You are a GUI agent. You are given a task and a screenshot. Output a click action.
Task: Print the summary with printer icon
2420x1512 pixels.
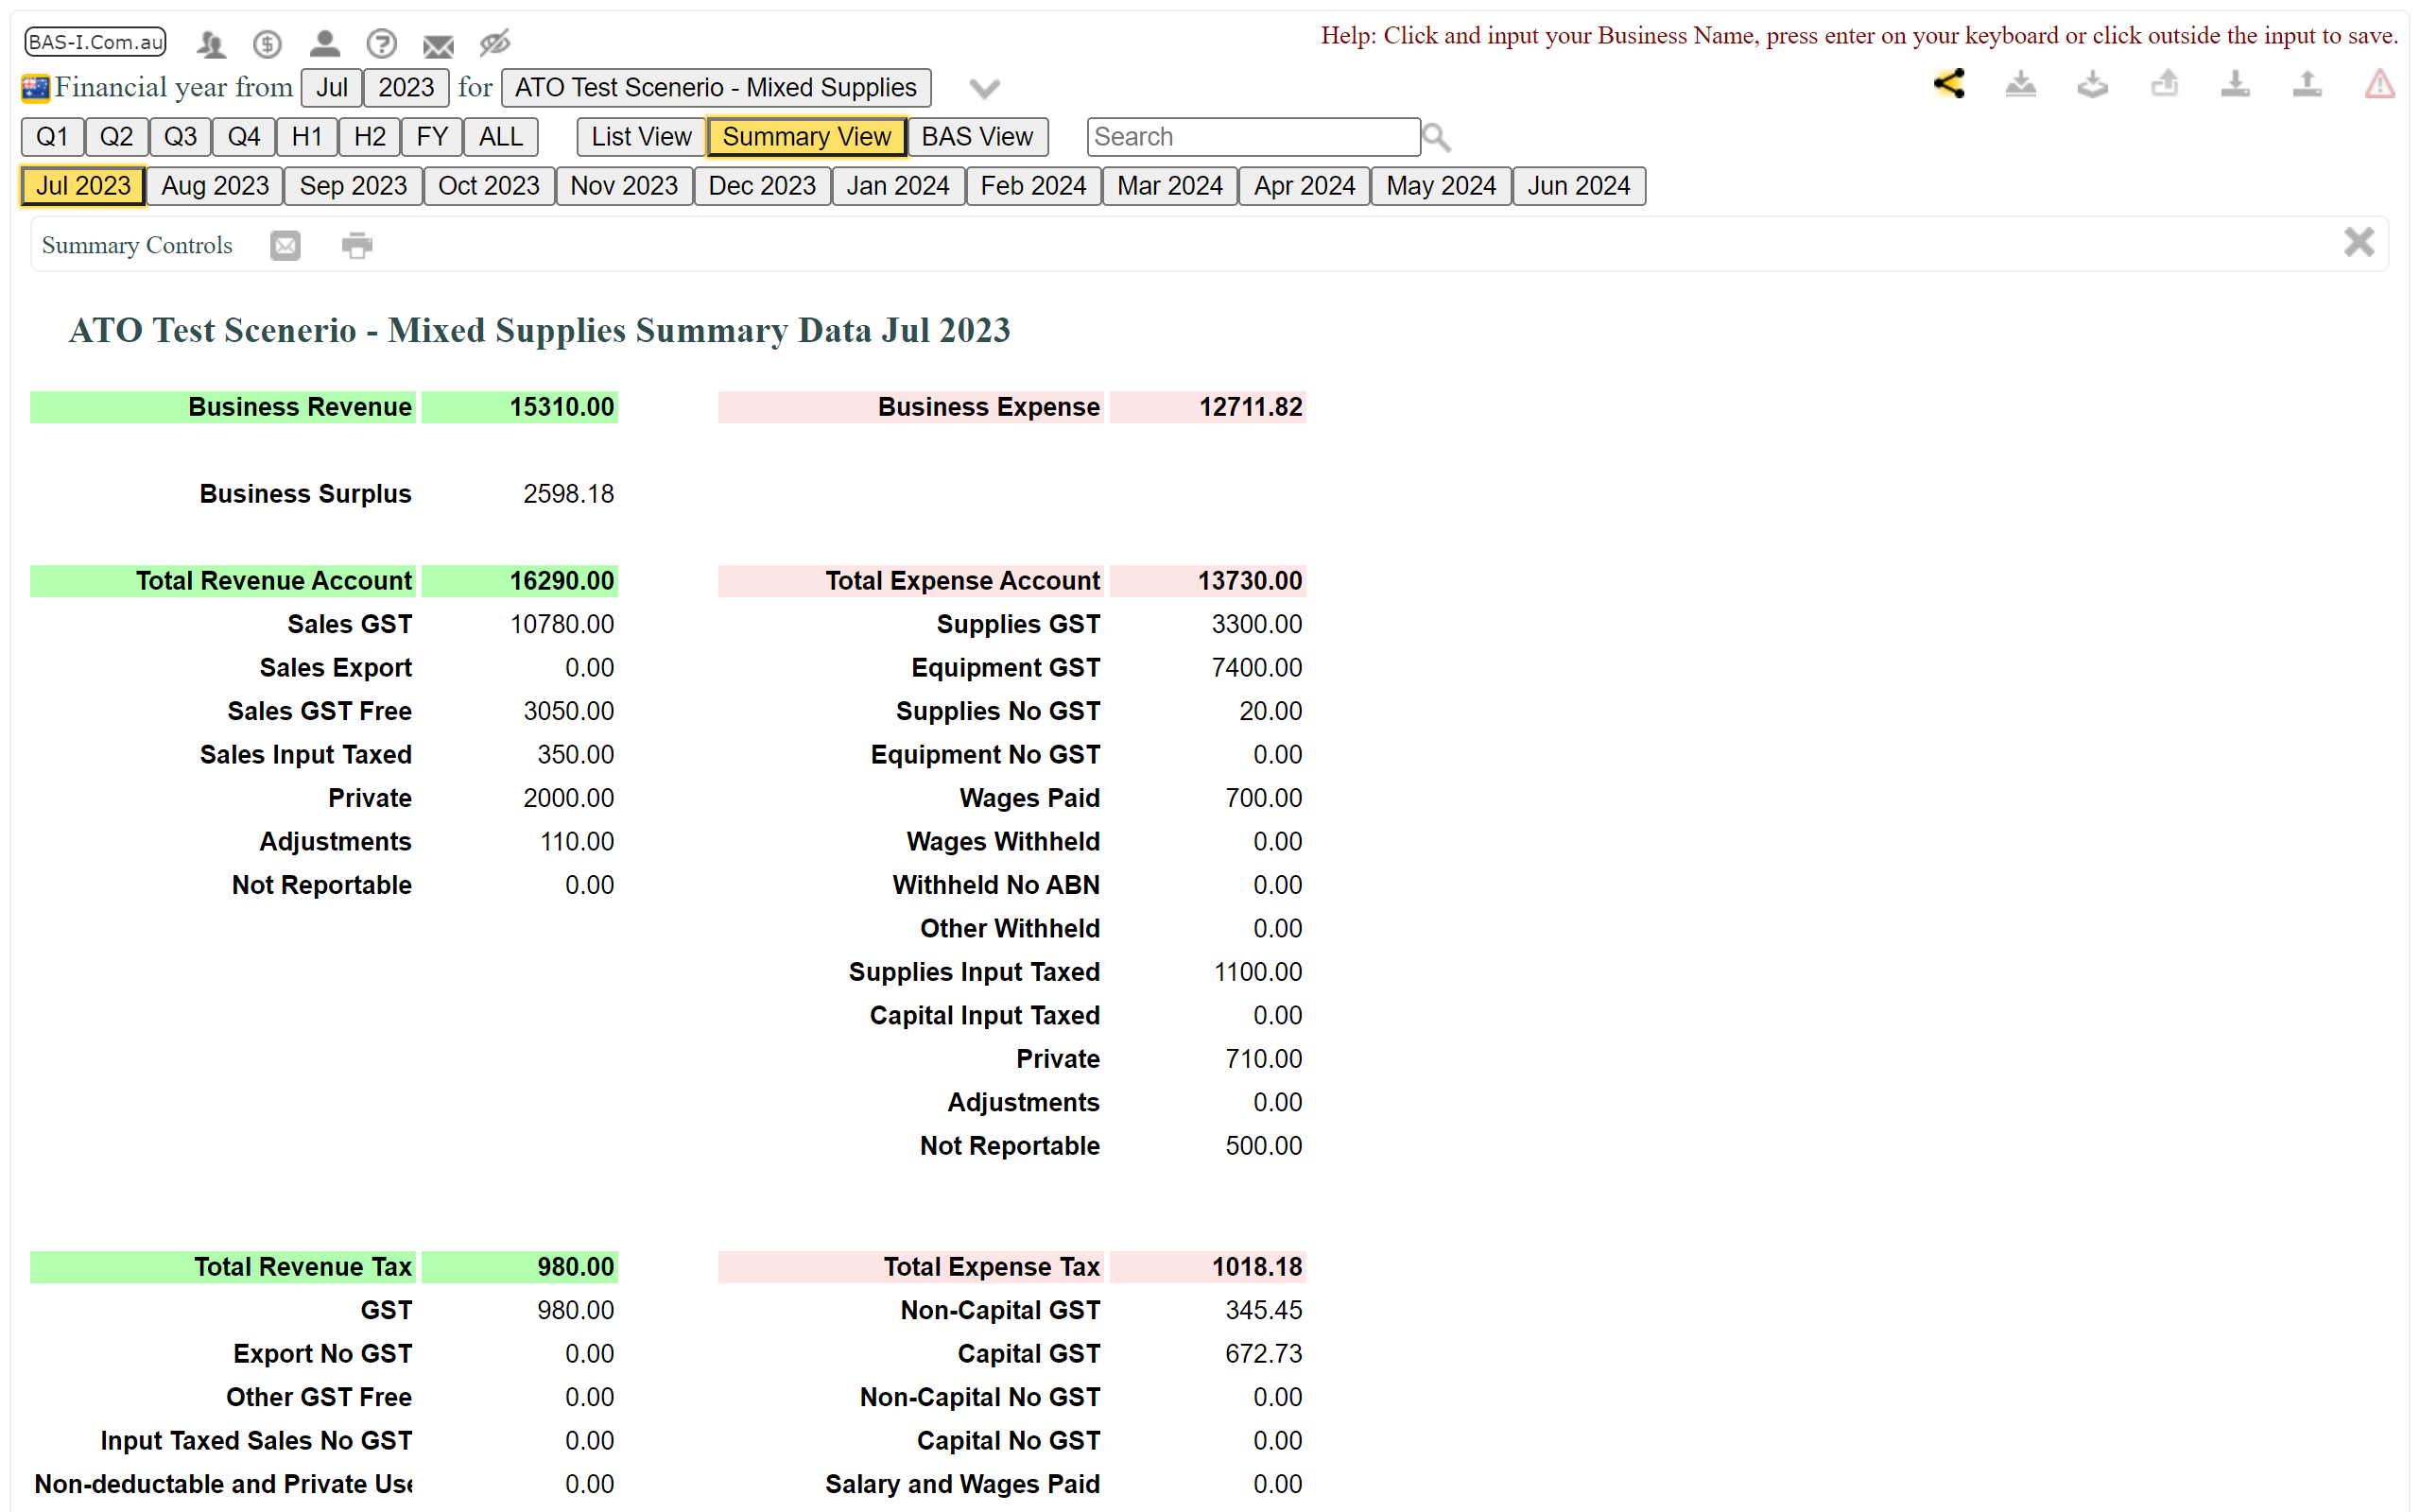click(x=357, y=246)
